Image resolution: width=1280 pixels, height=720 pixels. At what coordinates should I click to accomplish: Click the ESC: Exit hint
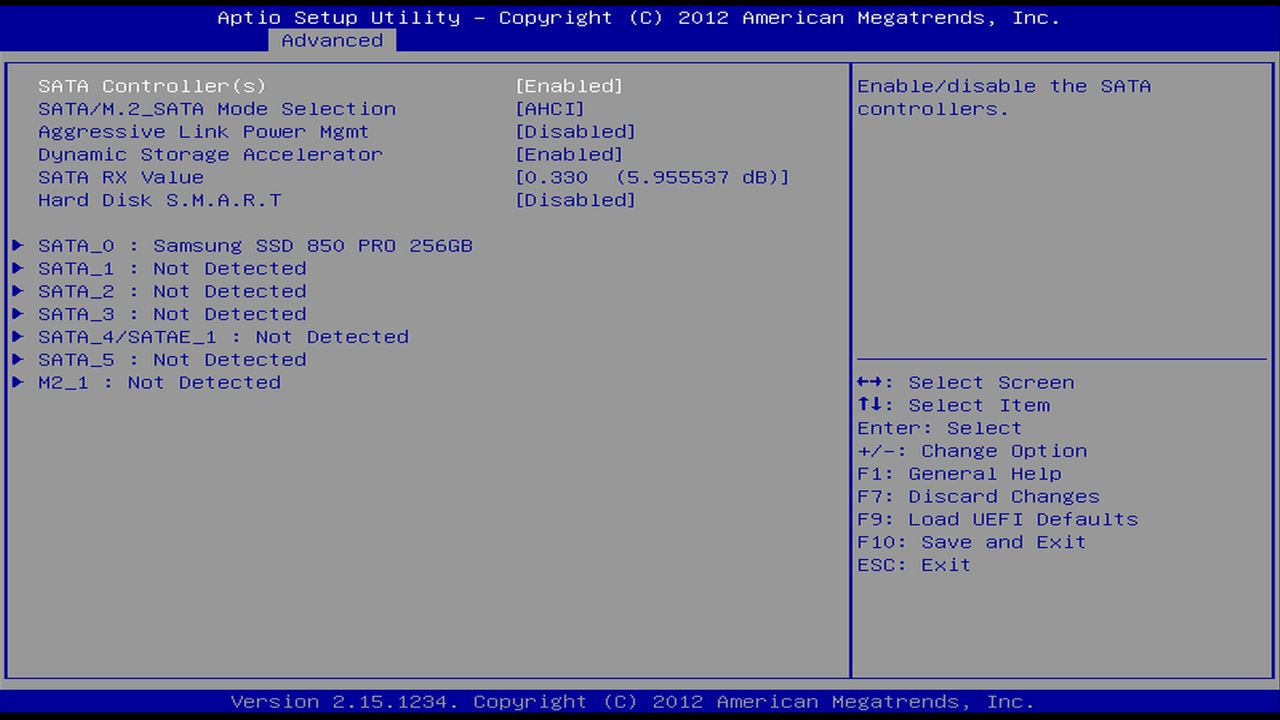914,565
